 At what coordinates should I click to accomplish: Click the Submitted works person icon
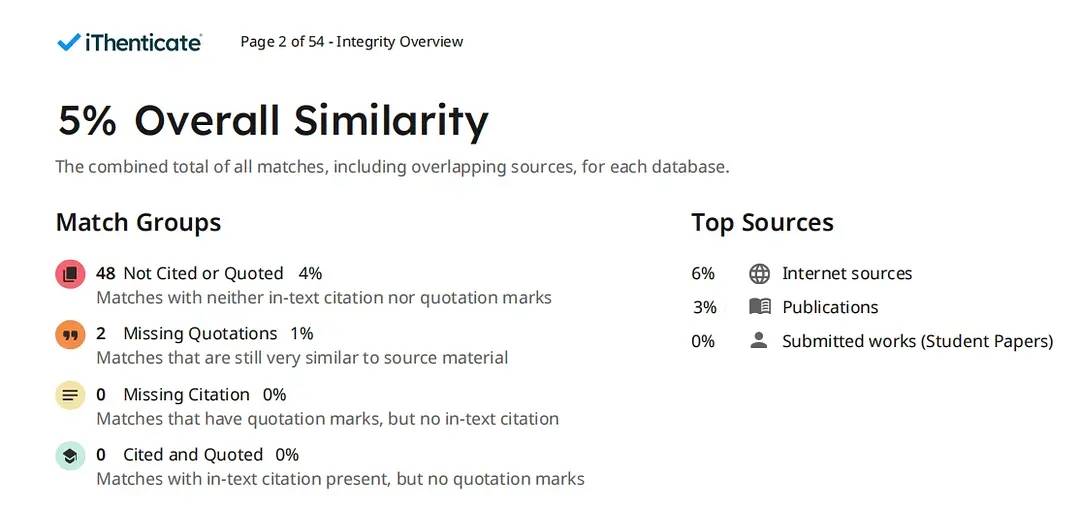point(760,341)
